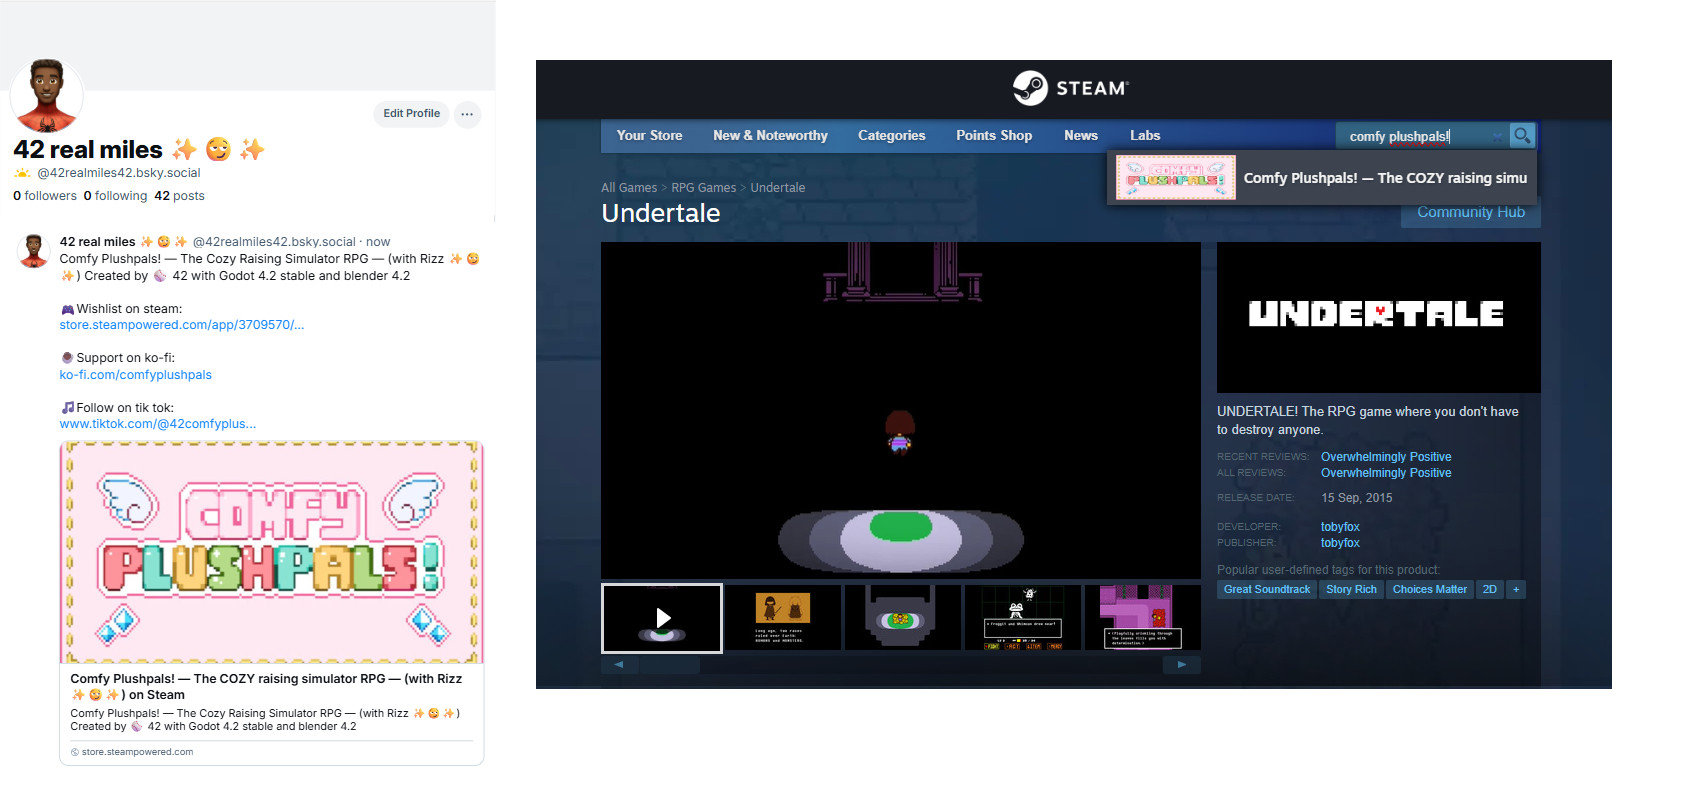This screenshot has height=797, width=1685.
Task: Open the ko-fi.com/comfyplushpals link
Action: [x=136, y=375]
